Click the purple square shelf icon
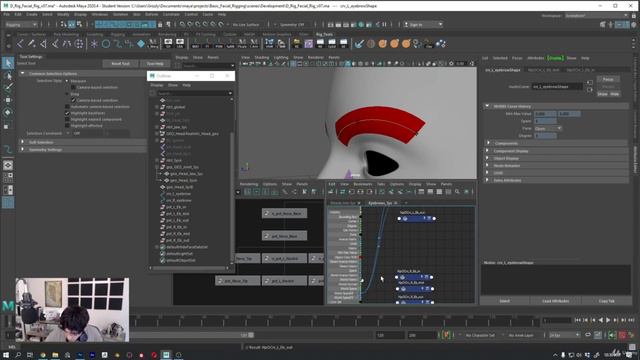Viewport: 640px width, 360px height. point(309,44)
